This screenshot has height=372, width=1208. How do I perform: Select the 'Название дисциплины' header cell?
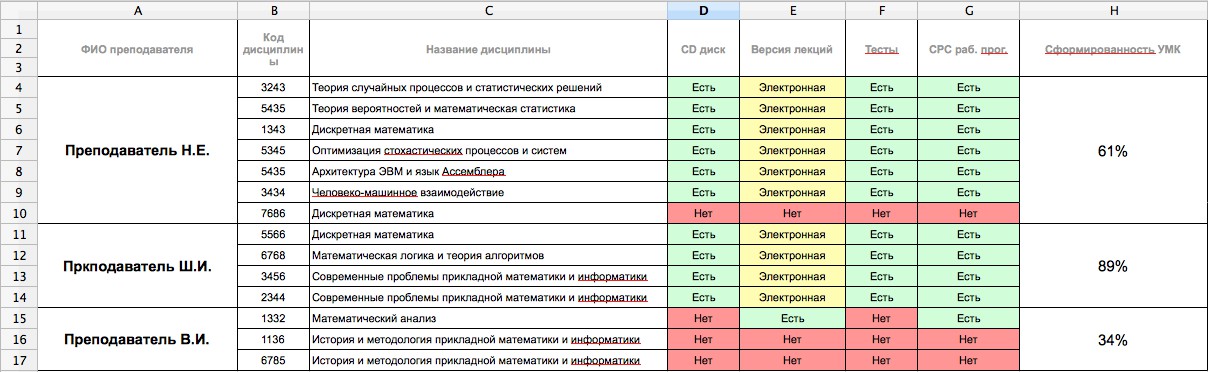click(x=488, y=48)
